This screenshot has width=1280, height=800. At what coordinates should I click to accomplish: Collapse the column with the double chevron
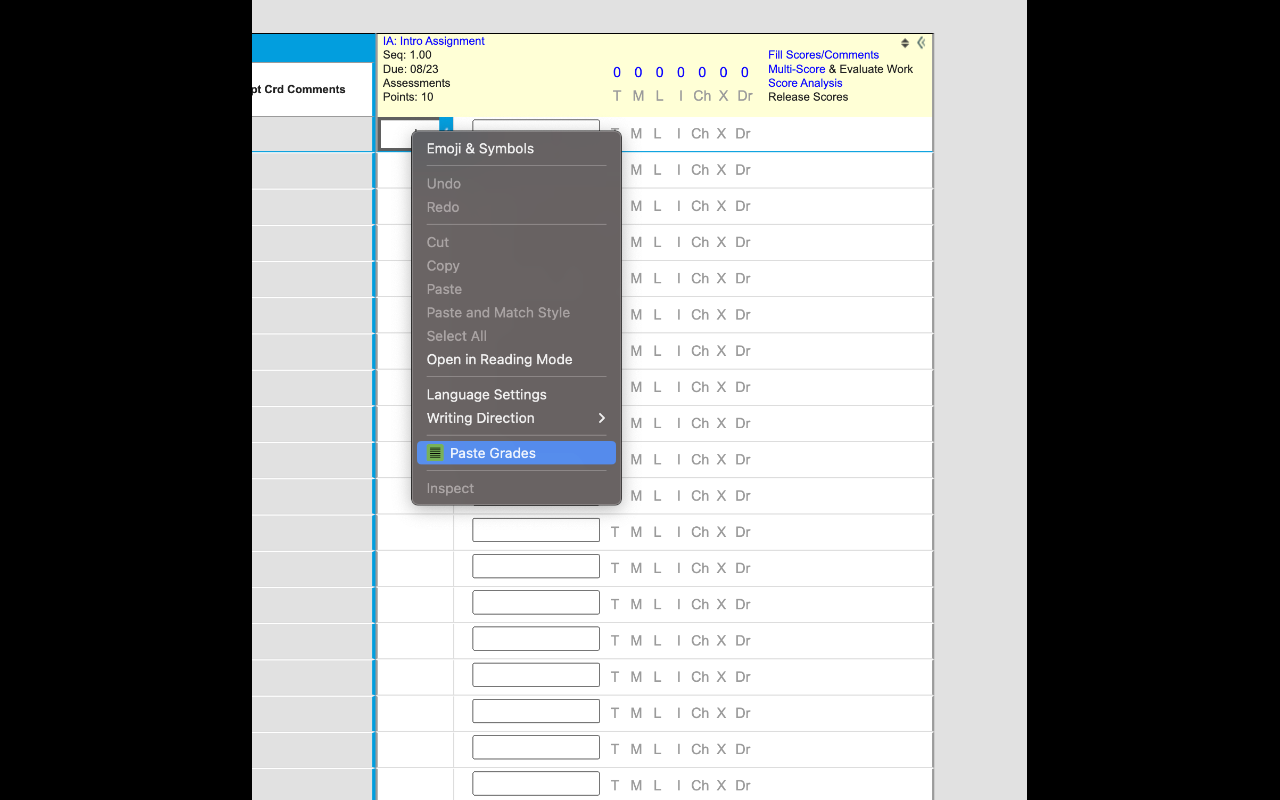(x=921, y=43)
